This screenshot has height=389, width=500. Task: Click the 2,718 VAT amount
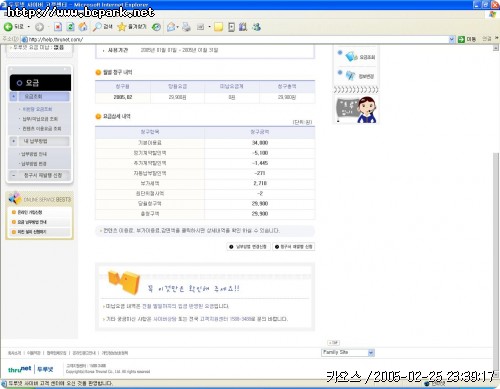[260, 183]
